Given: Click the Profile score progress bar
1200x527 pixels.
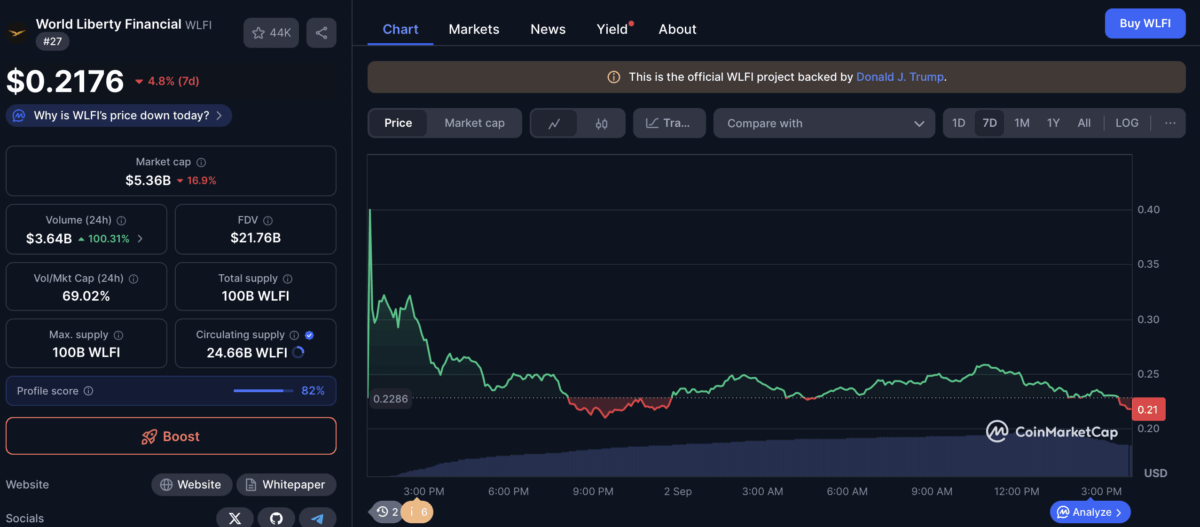Looking at the screenshot, I should [263, 391].
